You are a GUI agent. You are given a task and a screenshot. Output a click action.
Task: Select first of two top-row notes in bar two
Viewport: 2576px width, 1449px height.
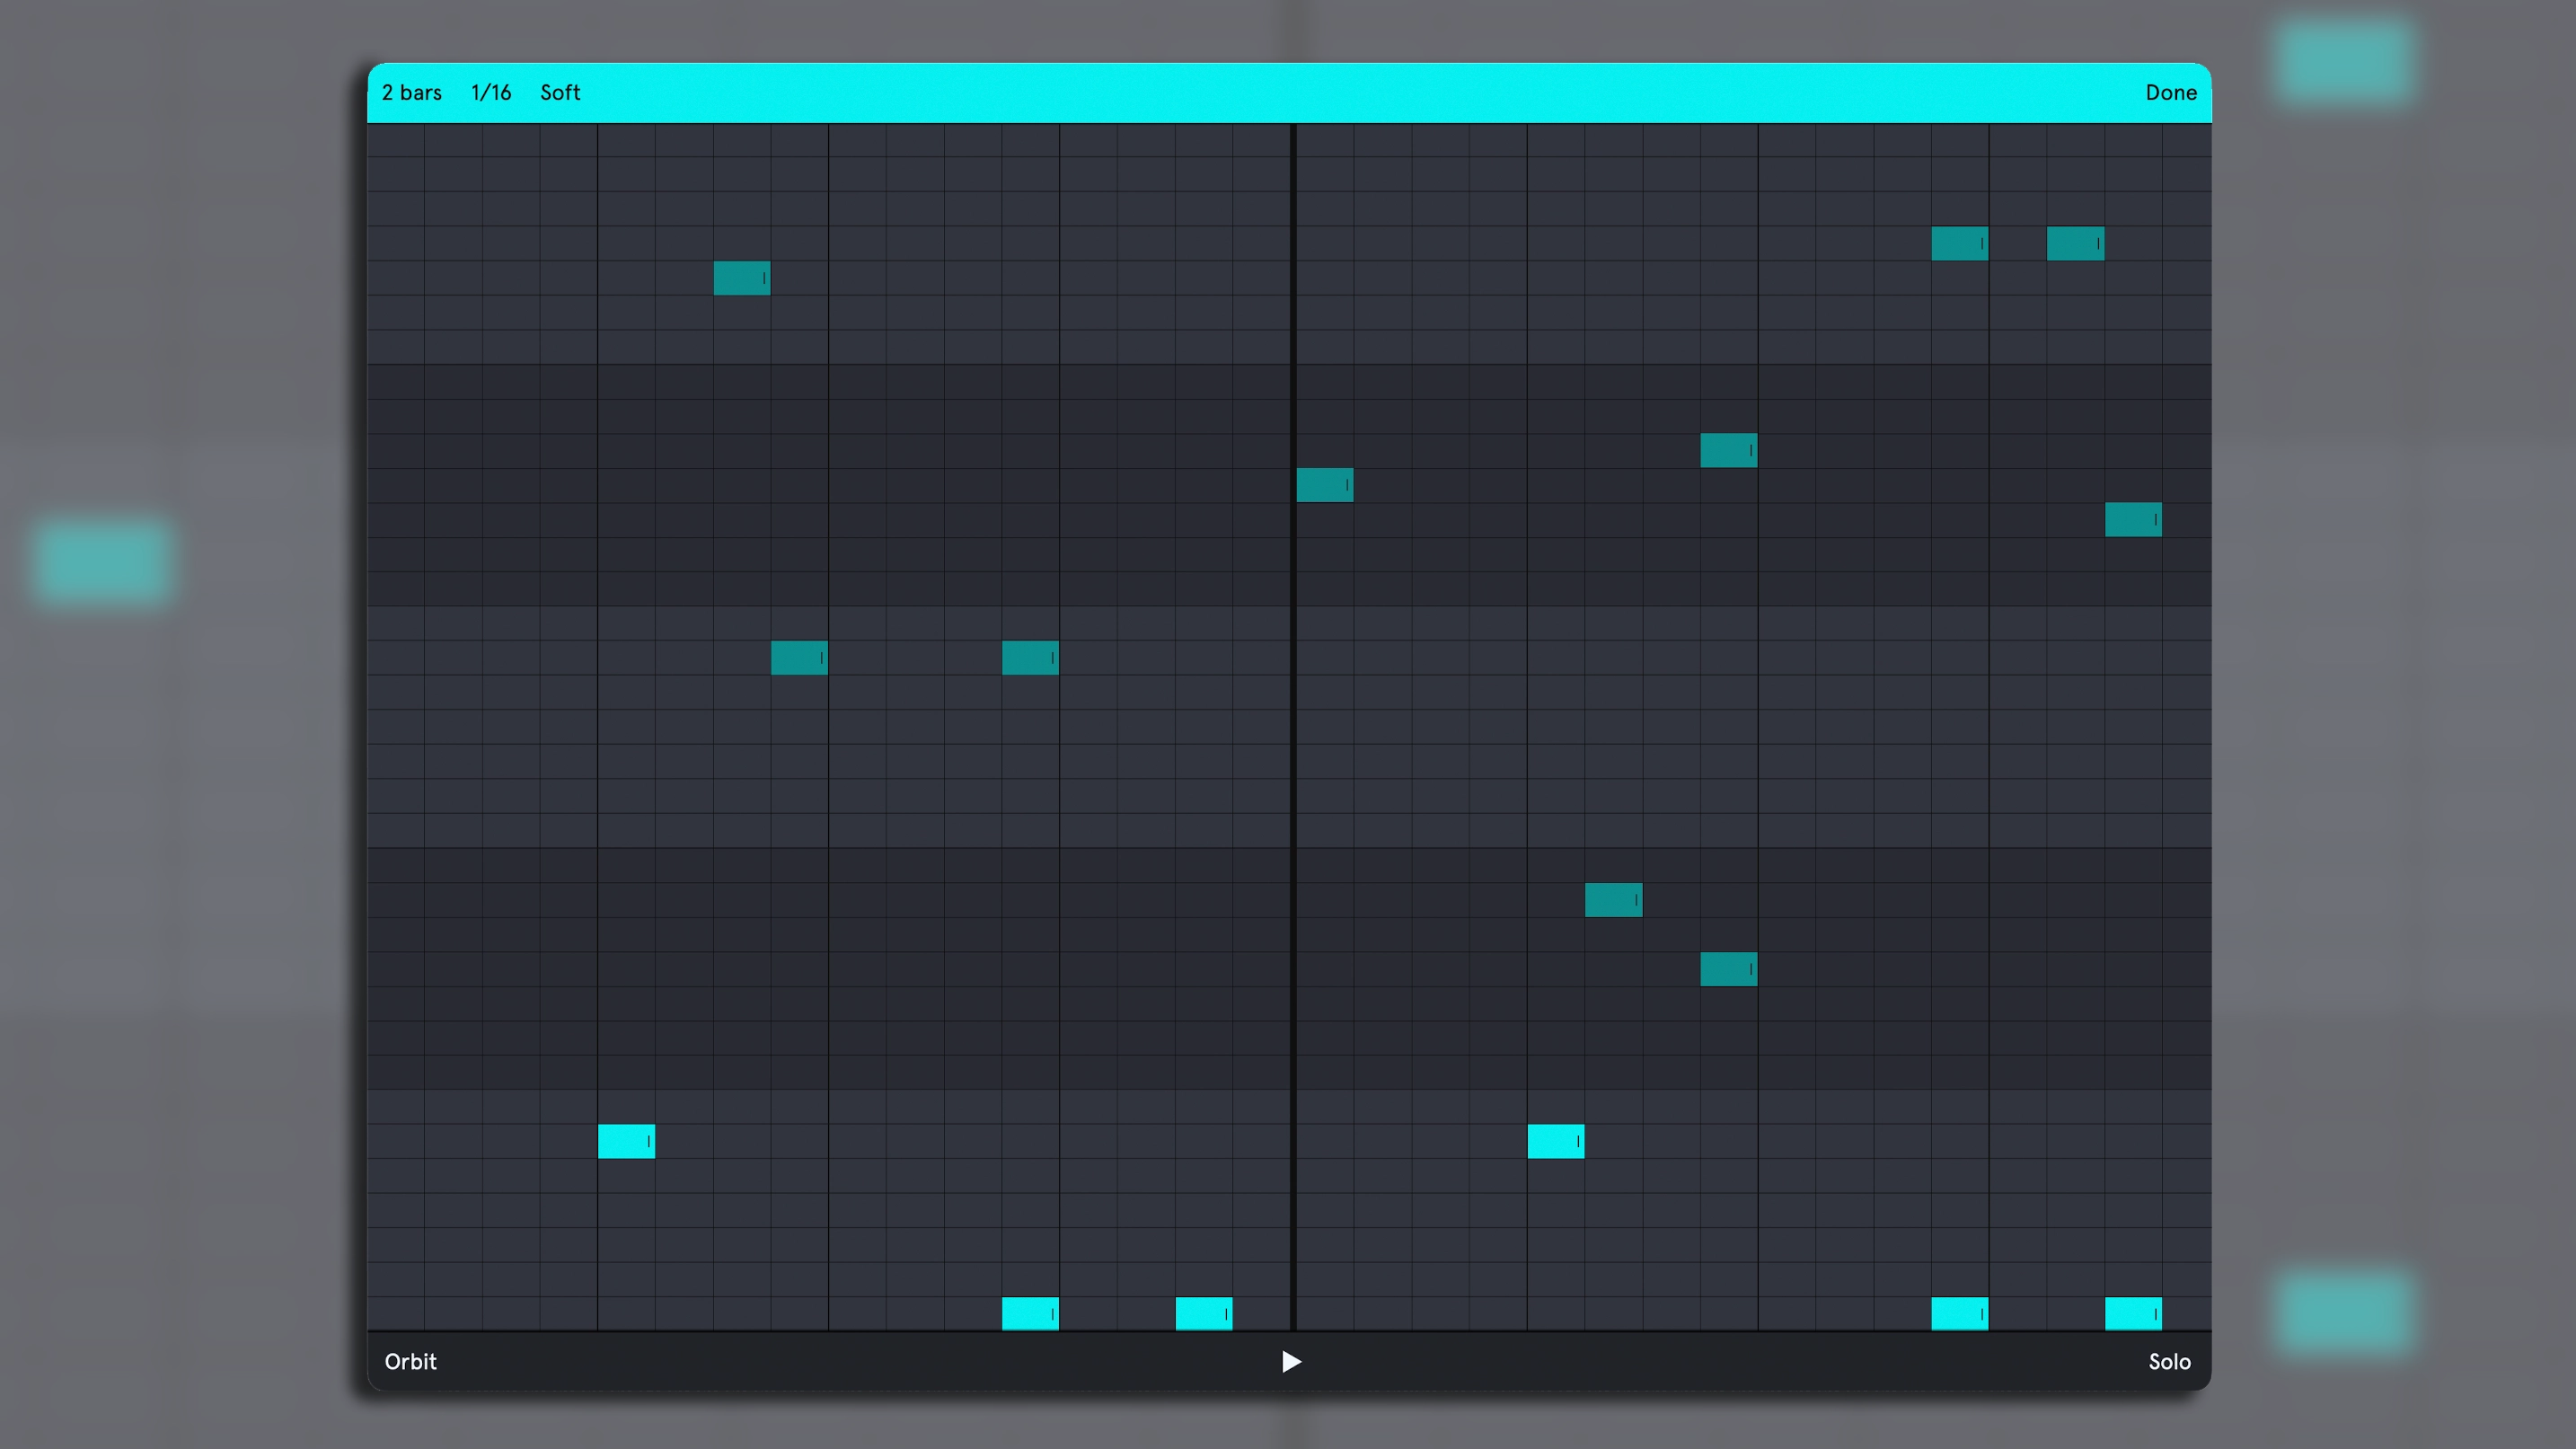pos(1960,244)
